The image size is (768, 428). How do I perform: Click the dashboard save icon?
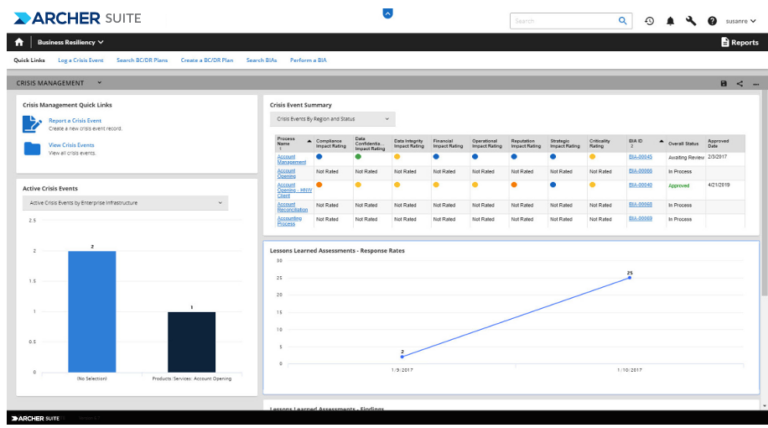coord(724,84)
